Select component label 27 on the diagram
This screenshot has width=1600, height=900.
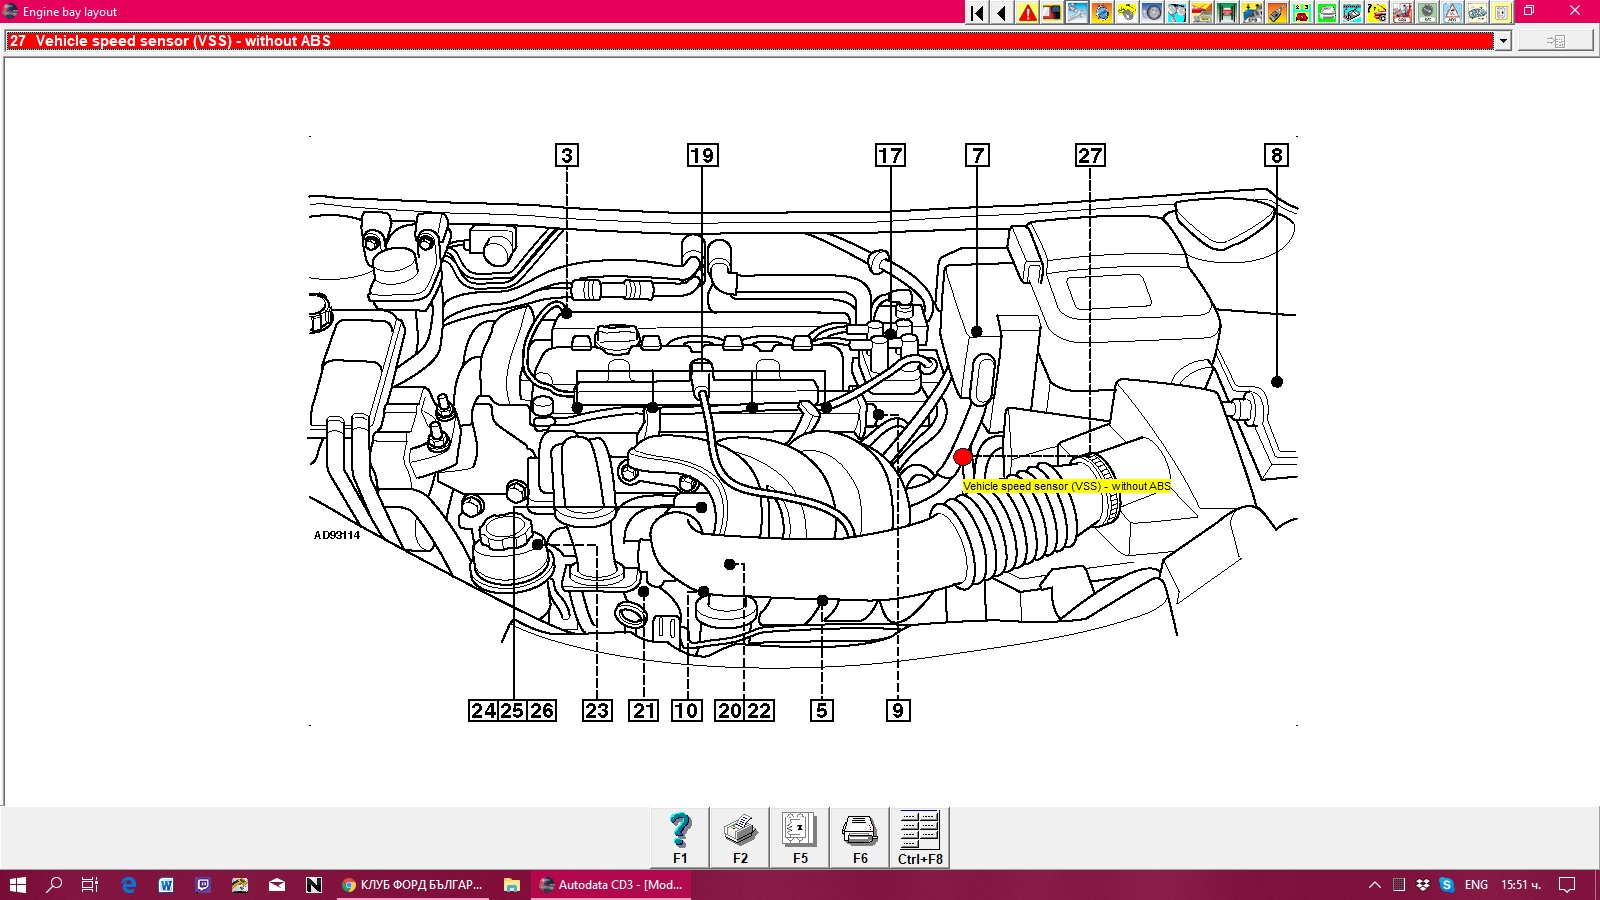tap(1090, 156)
